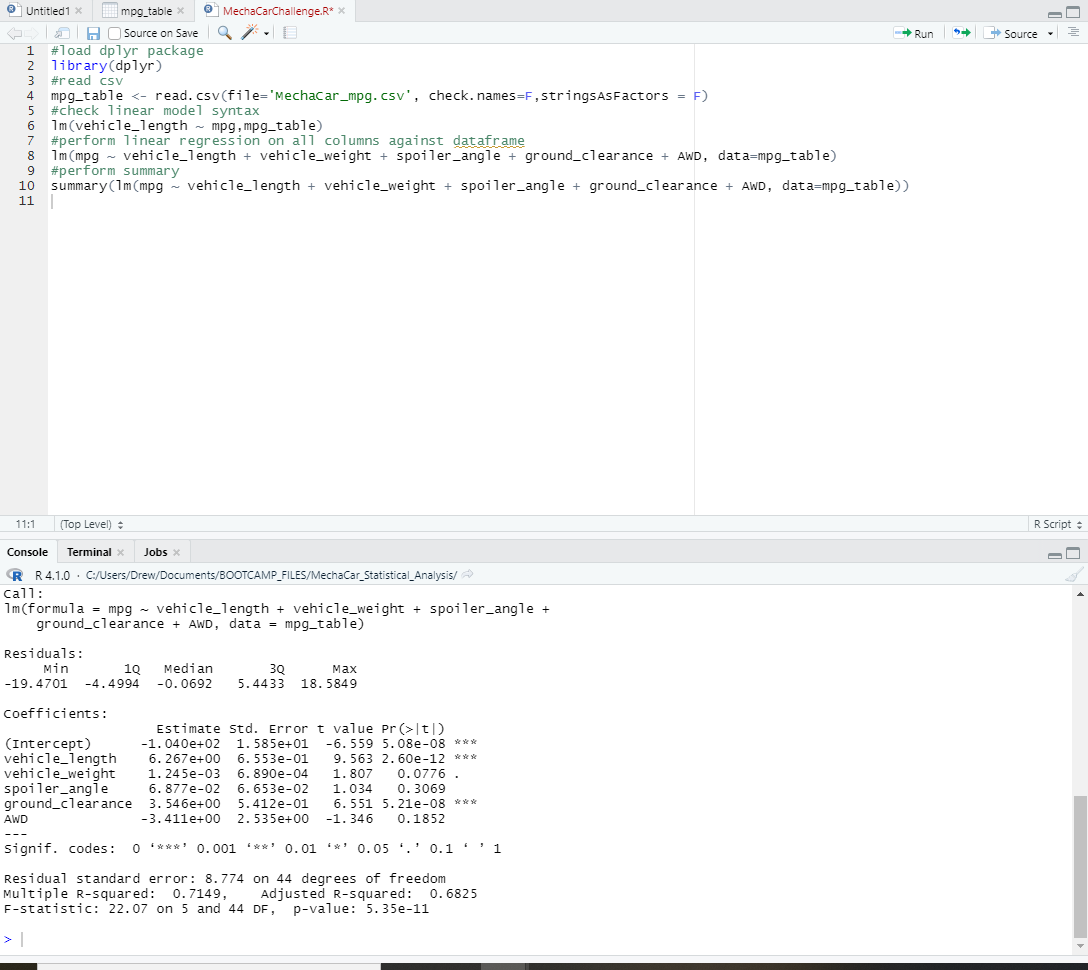Maximize the source editor pane
Viewport: 1088px width, 970px height.
1073,12
